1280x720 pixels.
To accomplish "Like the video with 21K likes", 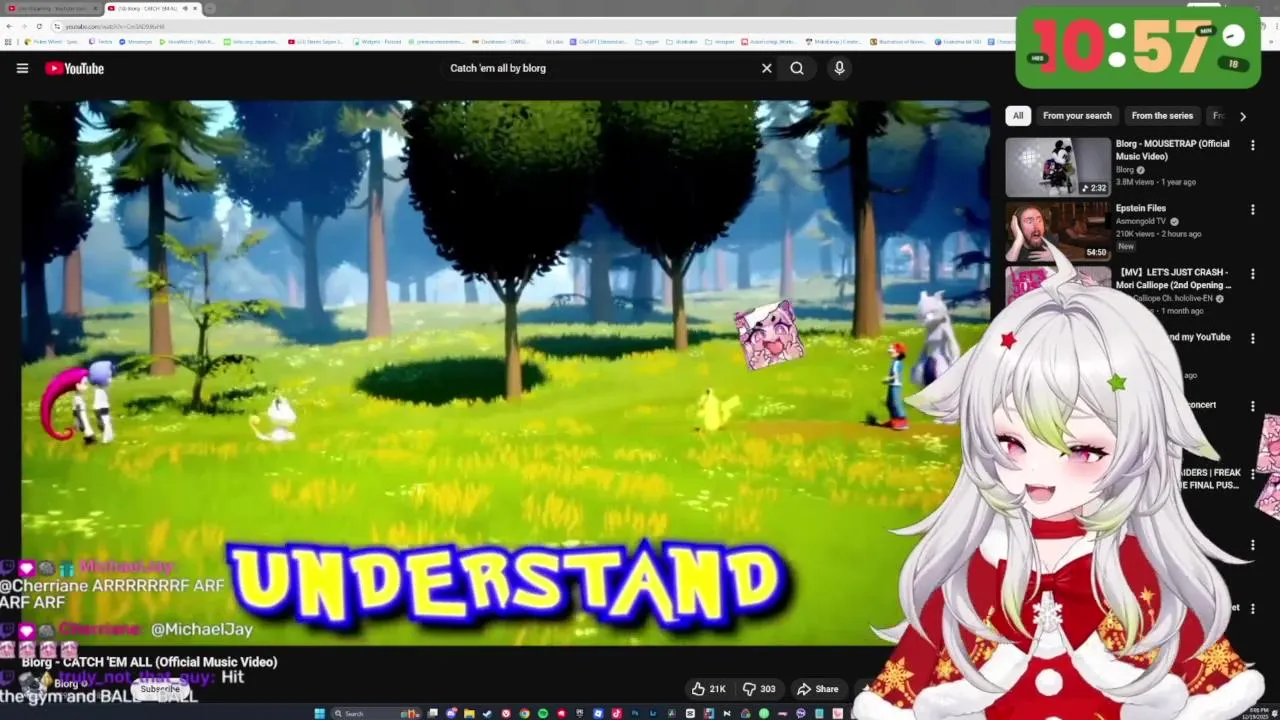I will 709,689.
